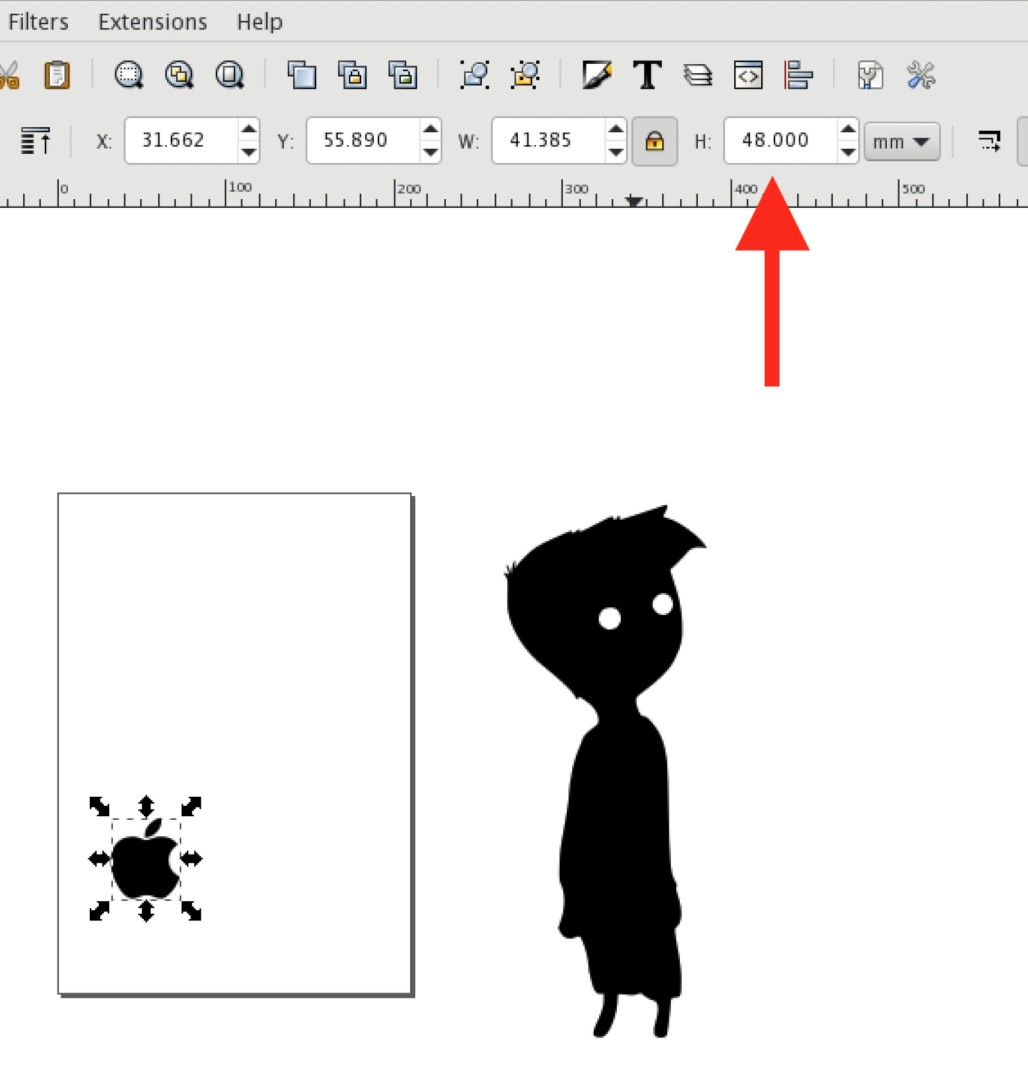Zoom to fit drawing in window

[179, 75]
